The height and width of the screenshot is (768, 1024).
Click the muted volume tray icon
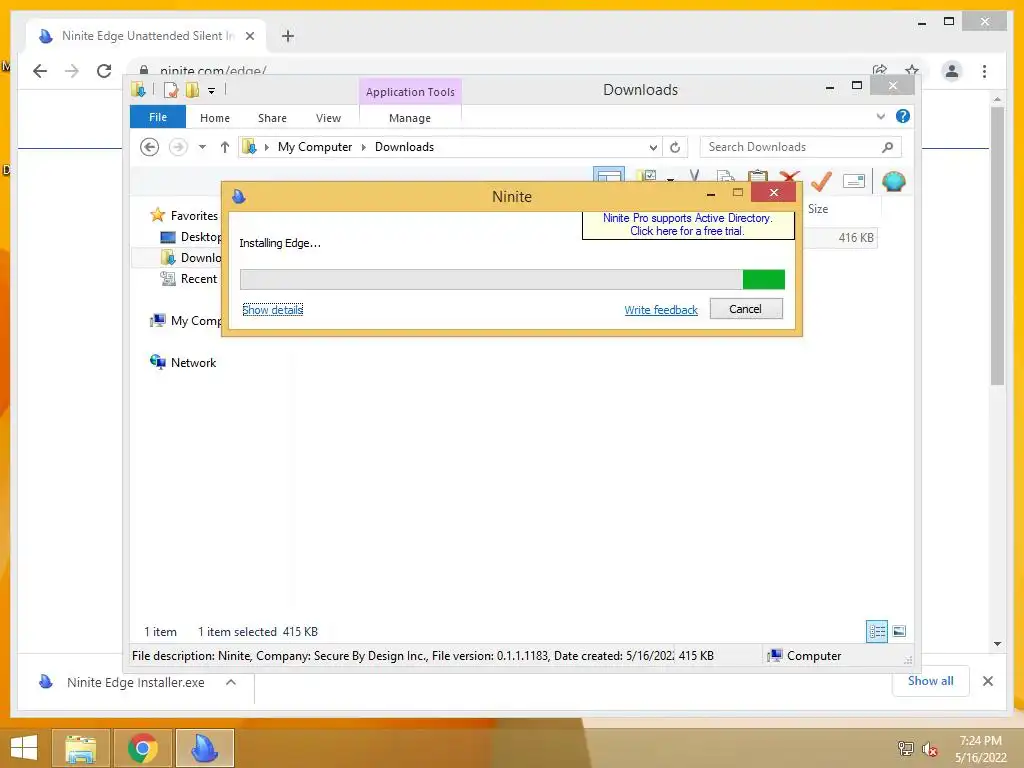[x=929, y=748]
